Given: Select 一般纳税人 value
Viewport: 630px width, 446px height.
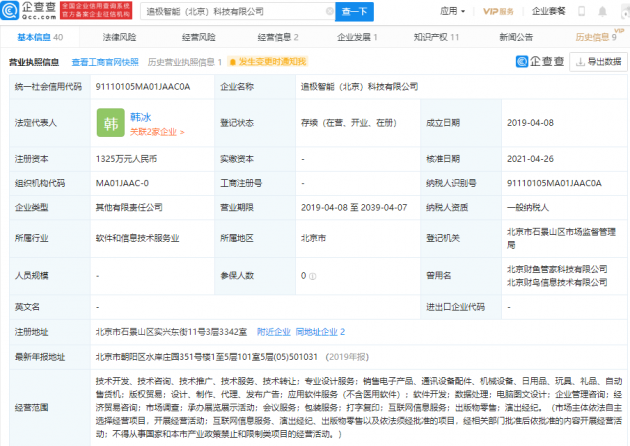Looking at the screenshot, I should tap(528, 207).
